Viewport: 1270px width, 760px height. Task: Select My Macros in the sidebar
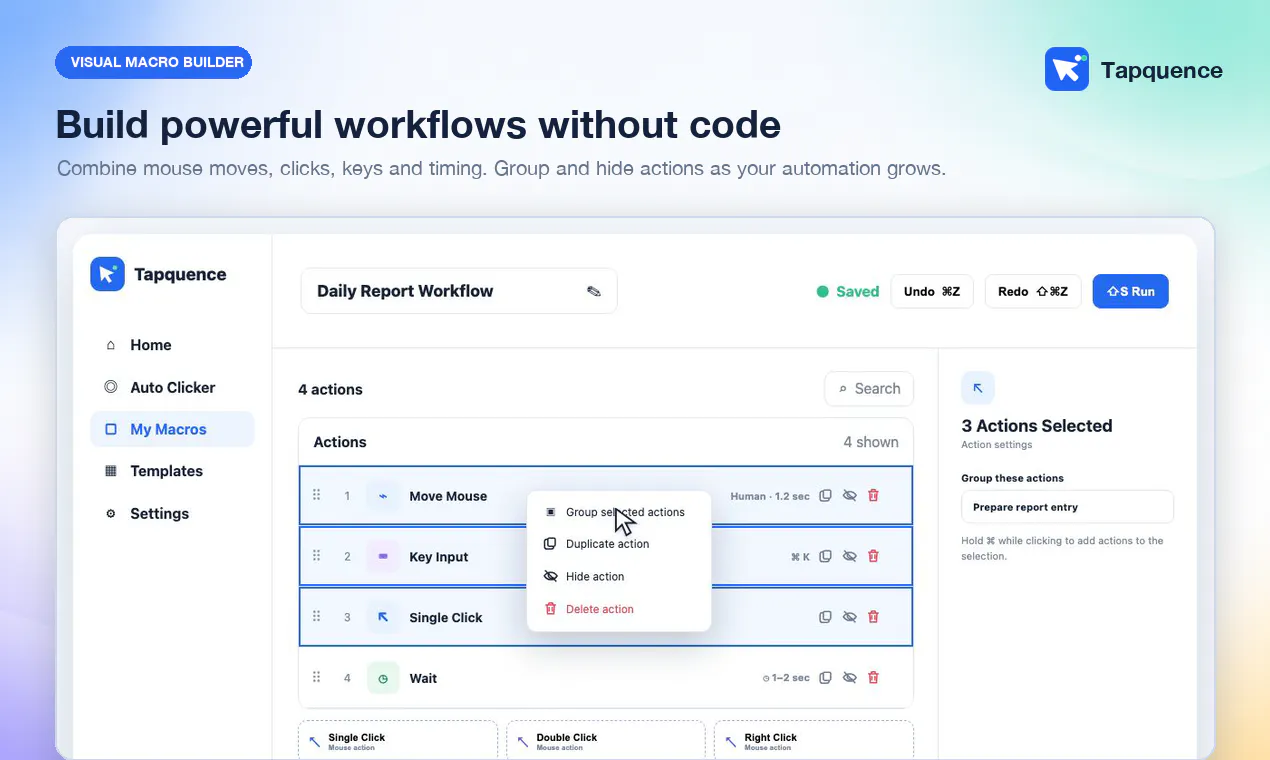pos(172,429)
